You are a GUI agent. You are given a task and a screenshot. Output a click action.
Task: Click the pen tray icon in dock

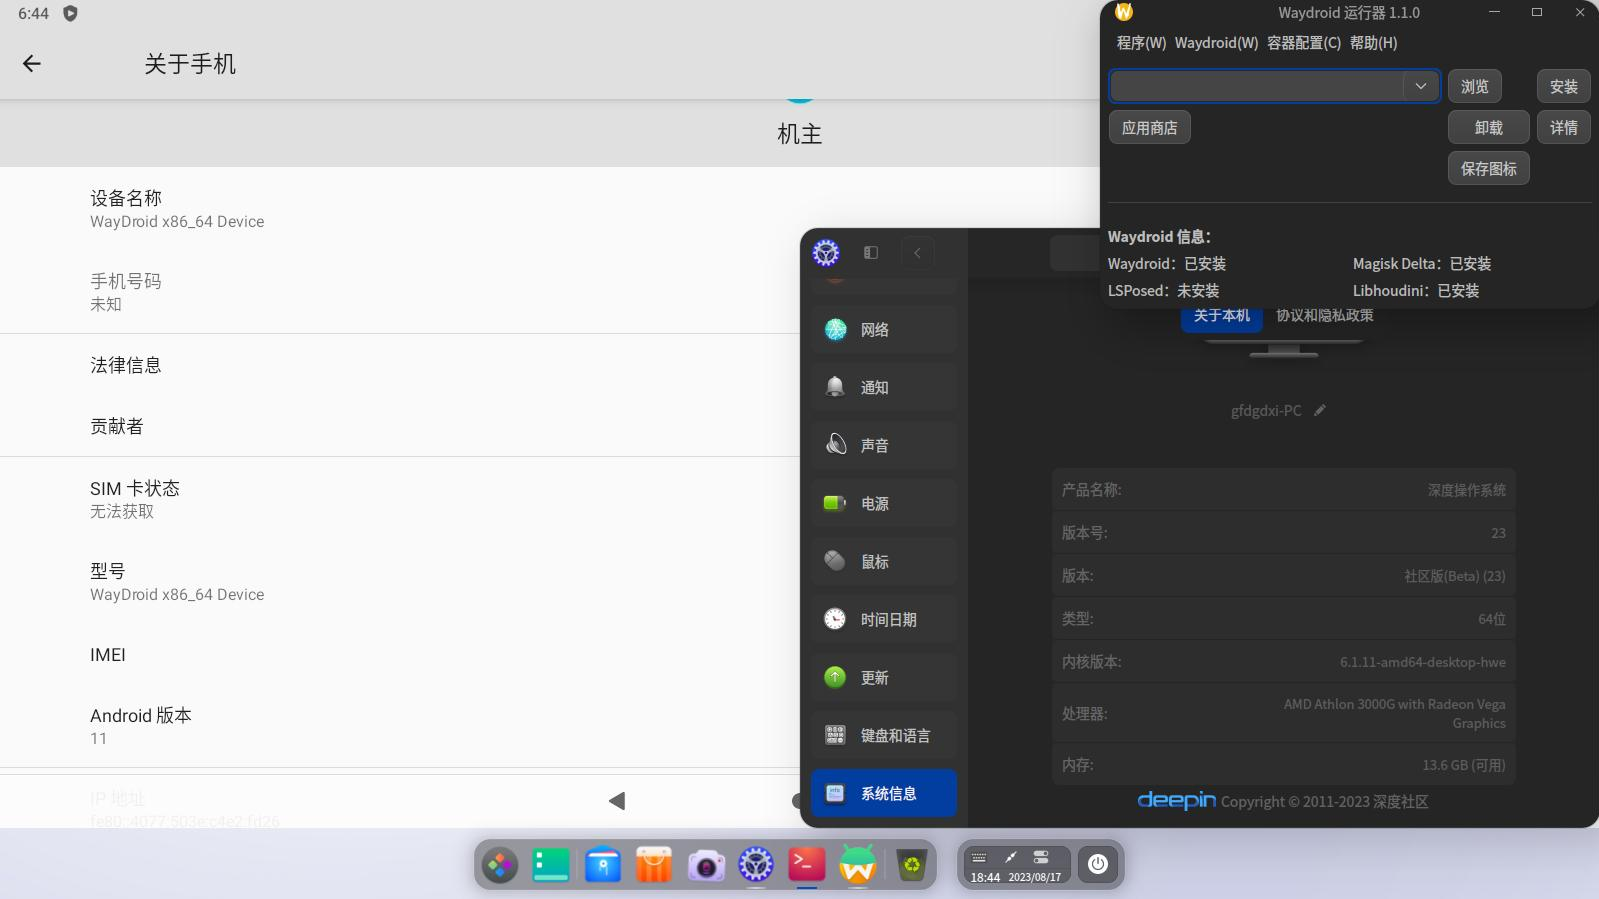[x=1010, y=857]
